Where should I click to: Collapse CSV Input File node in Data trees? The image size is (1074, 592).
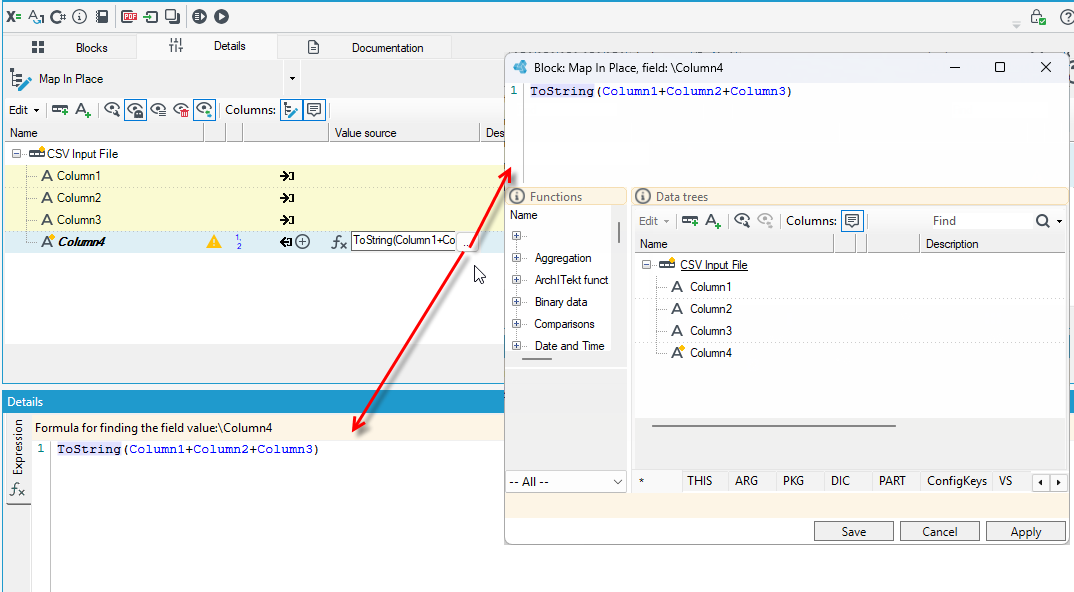point(646,265)
